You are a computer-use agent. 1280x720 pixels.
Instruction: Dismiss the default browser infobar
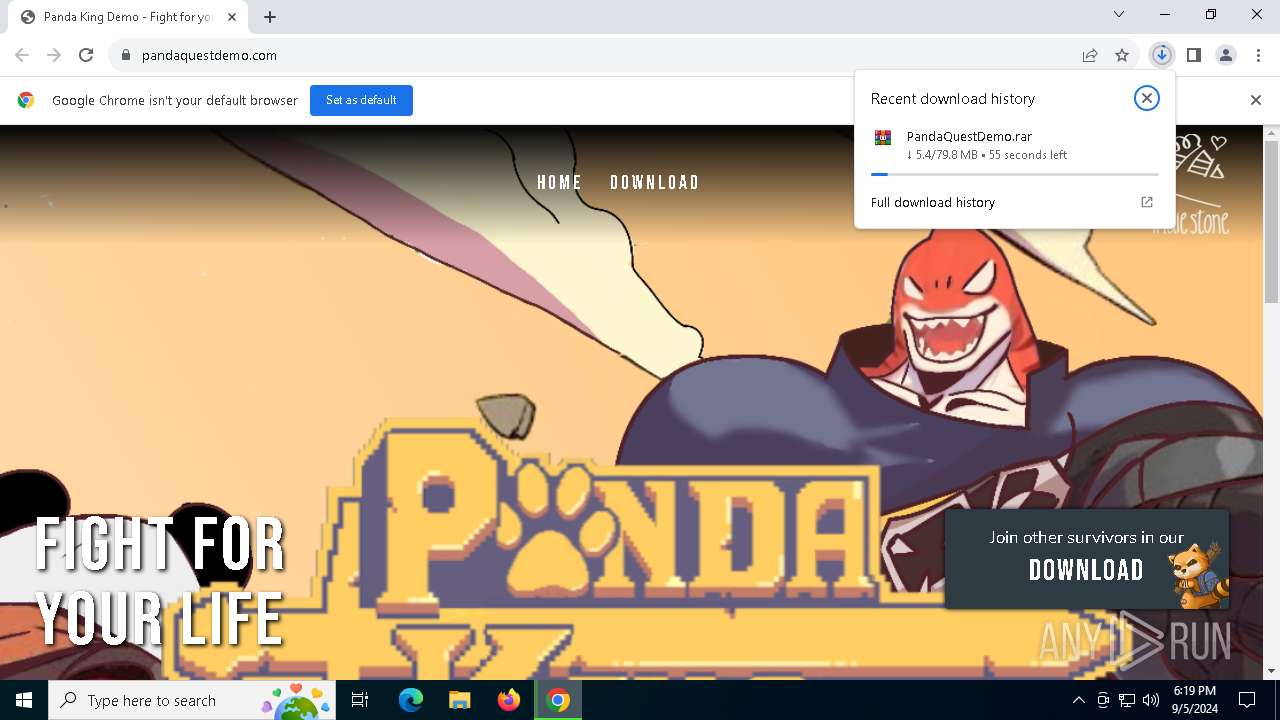tap(1256, 100)
